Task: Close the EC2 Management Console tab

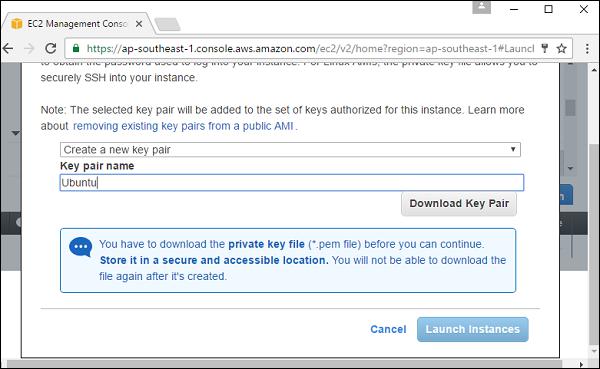Action: click(139, 24)
